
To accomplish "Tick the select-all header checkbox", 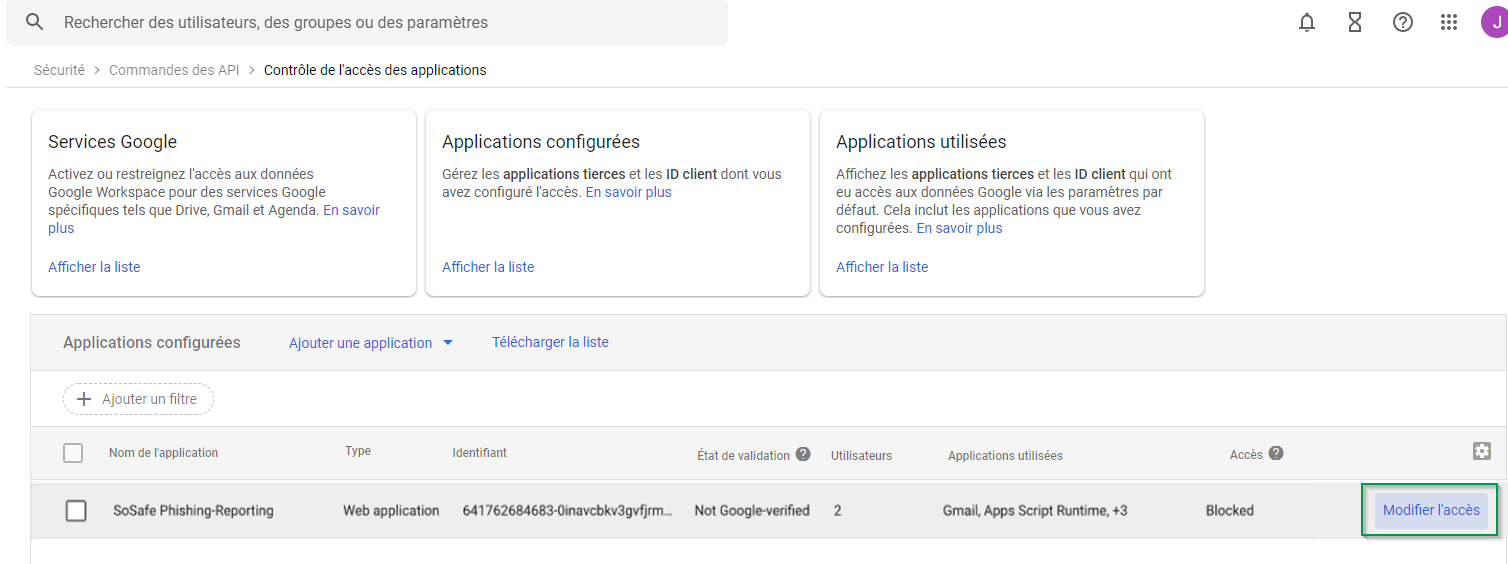I will coord(73,453).
